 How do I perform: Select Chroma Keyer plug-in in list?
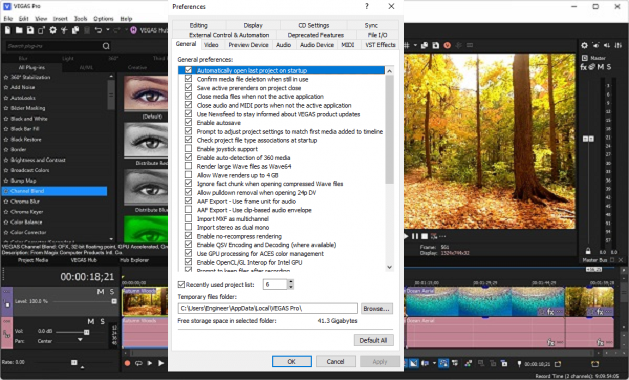click(x=27, y=211)
